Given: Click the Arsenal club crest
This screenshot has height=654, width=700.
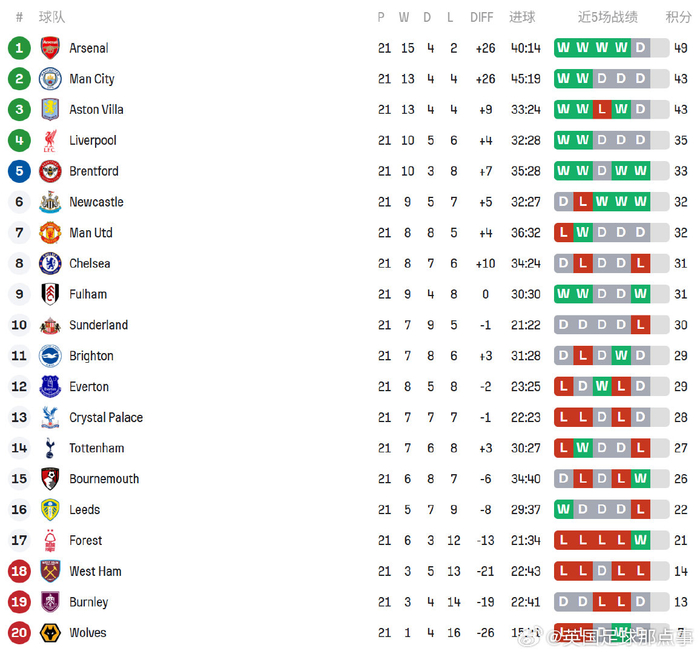Looking at the screenshot, I should (x=50, y=48).
